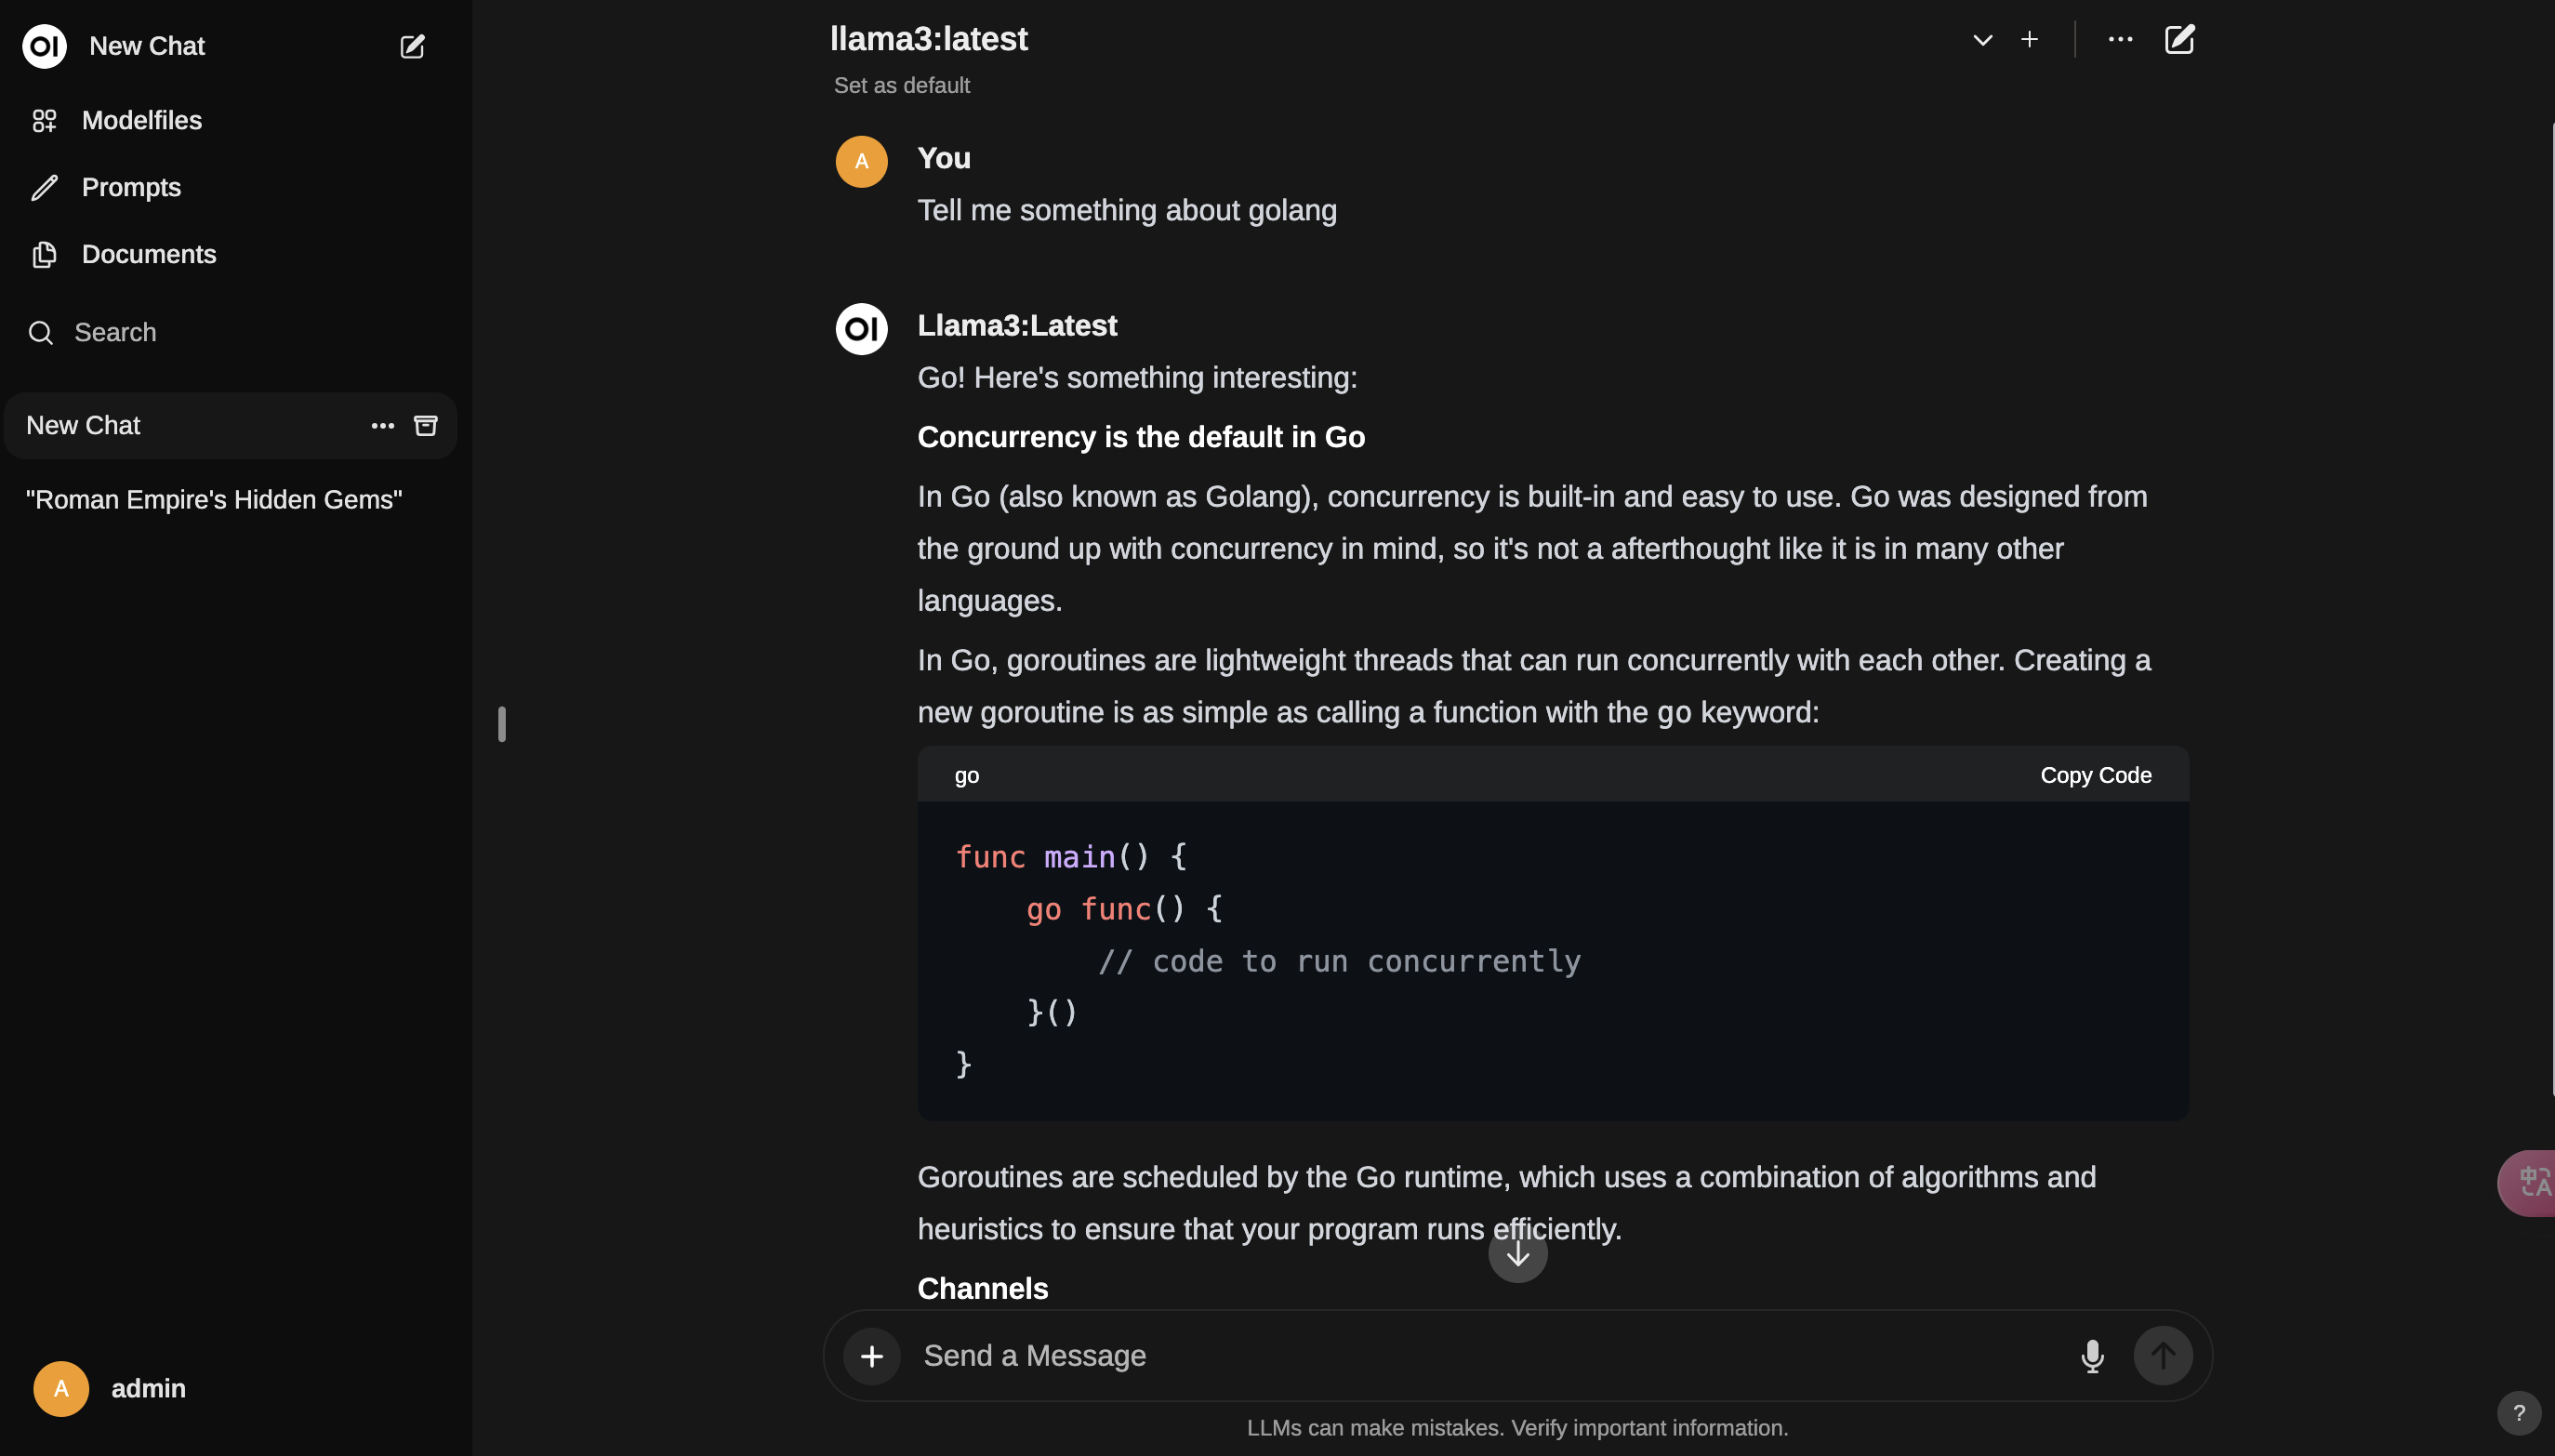The image size is (2555, 1456).
Task: Archive the New Chat conversation
Action: tap(425, 426)
